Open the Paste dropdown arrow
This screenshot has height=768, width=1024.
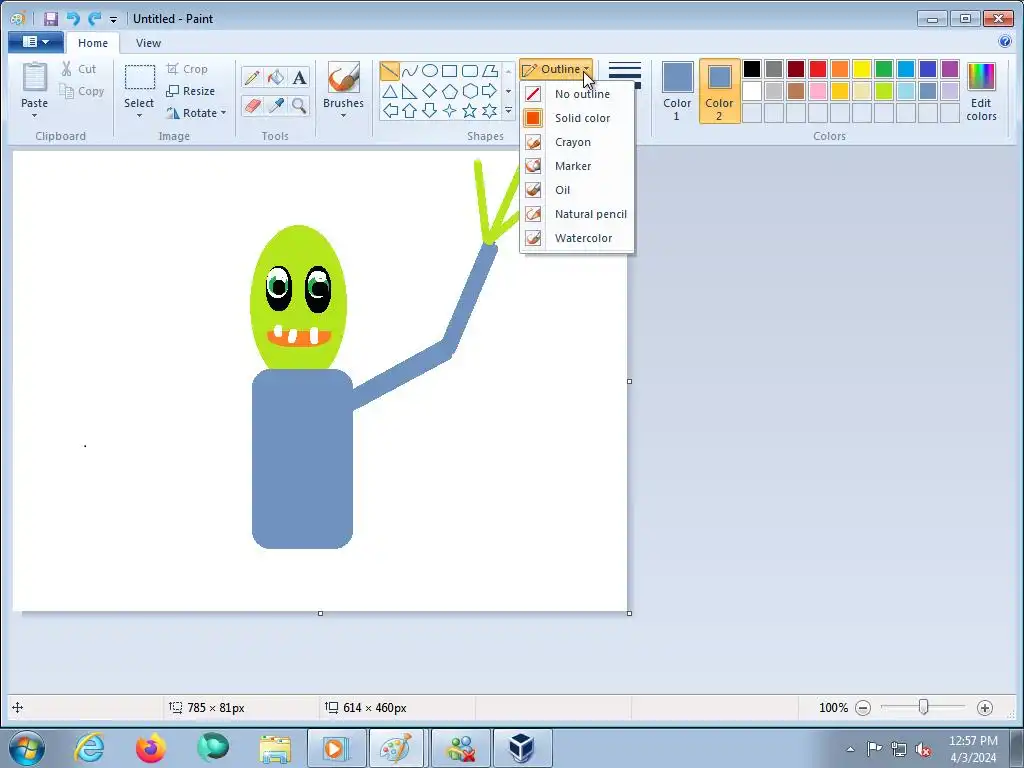coord(34,116)
